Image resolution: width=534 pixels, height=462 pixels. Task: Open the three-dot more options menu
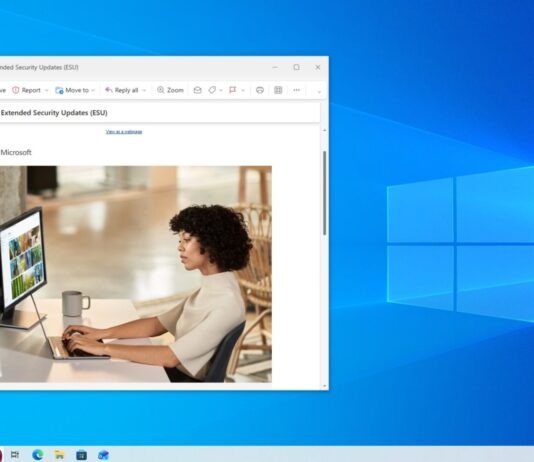(x=297, y=90)
